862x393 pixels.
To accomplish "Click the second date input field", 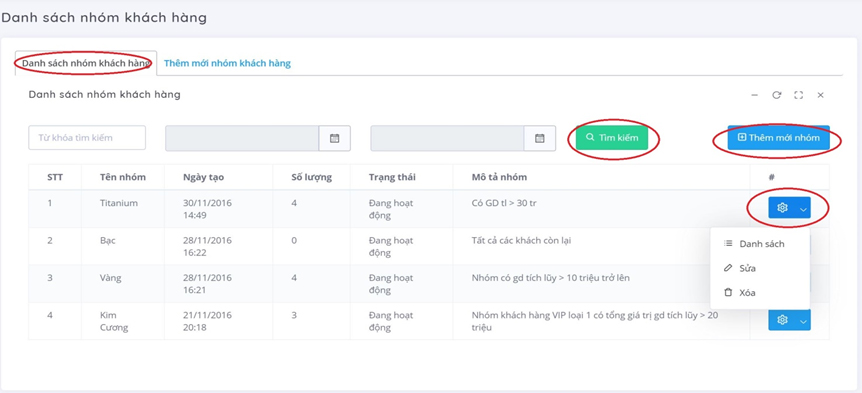I will [x=447, y=138].
